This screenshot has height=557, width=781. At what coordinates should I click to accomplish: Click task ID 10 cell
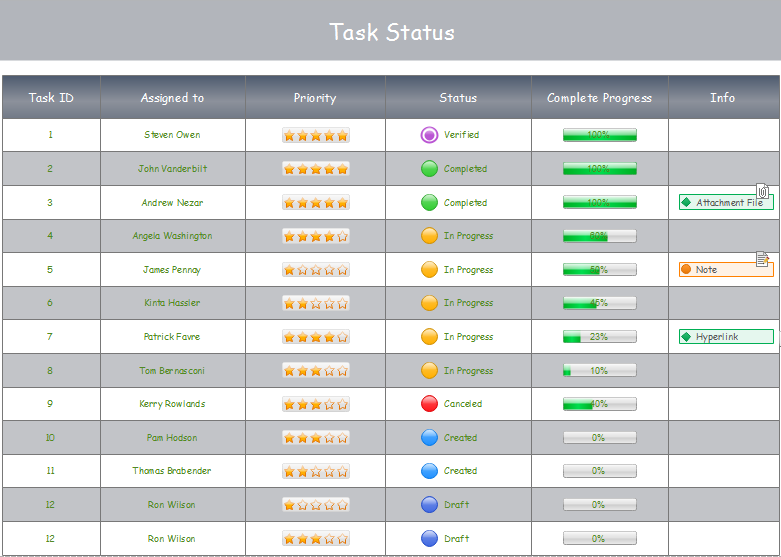click(x=51, y=437)
